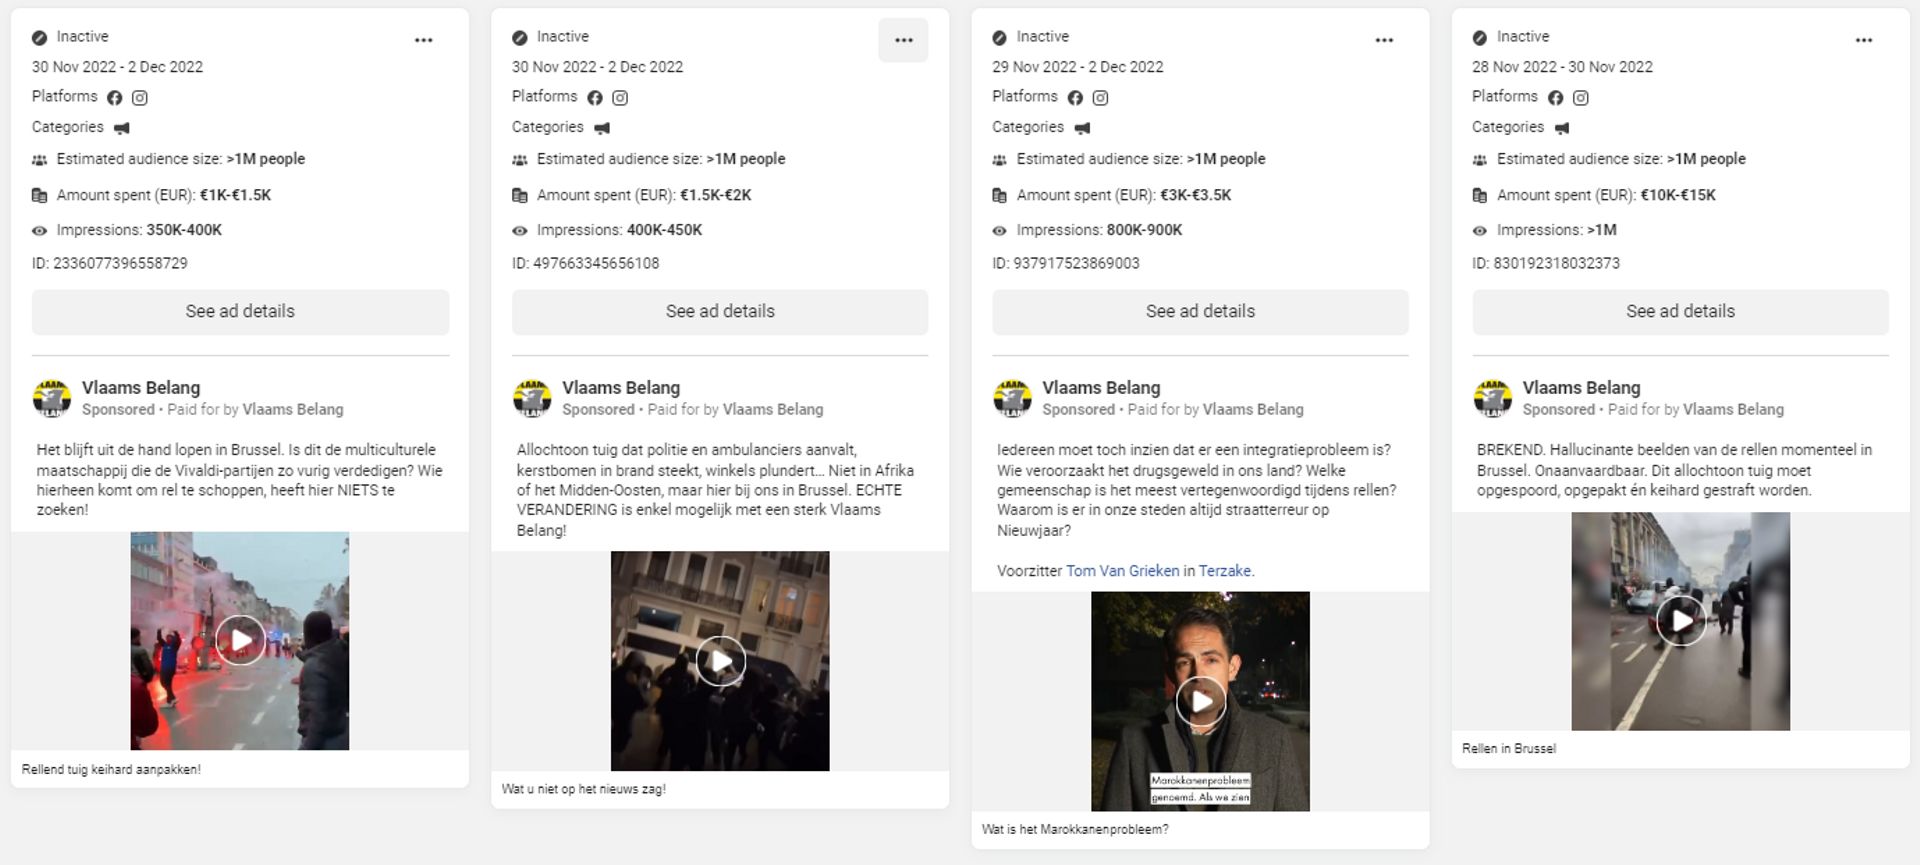
Task: Click amount spent icon for €1.5K-€2K
Action: tap(519, 196)
